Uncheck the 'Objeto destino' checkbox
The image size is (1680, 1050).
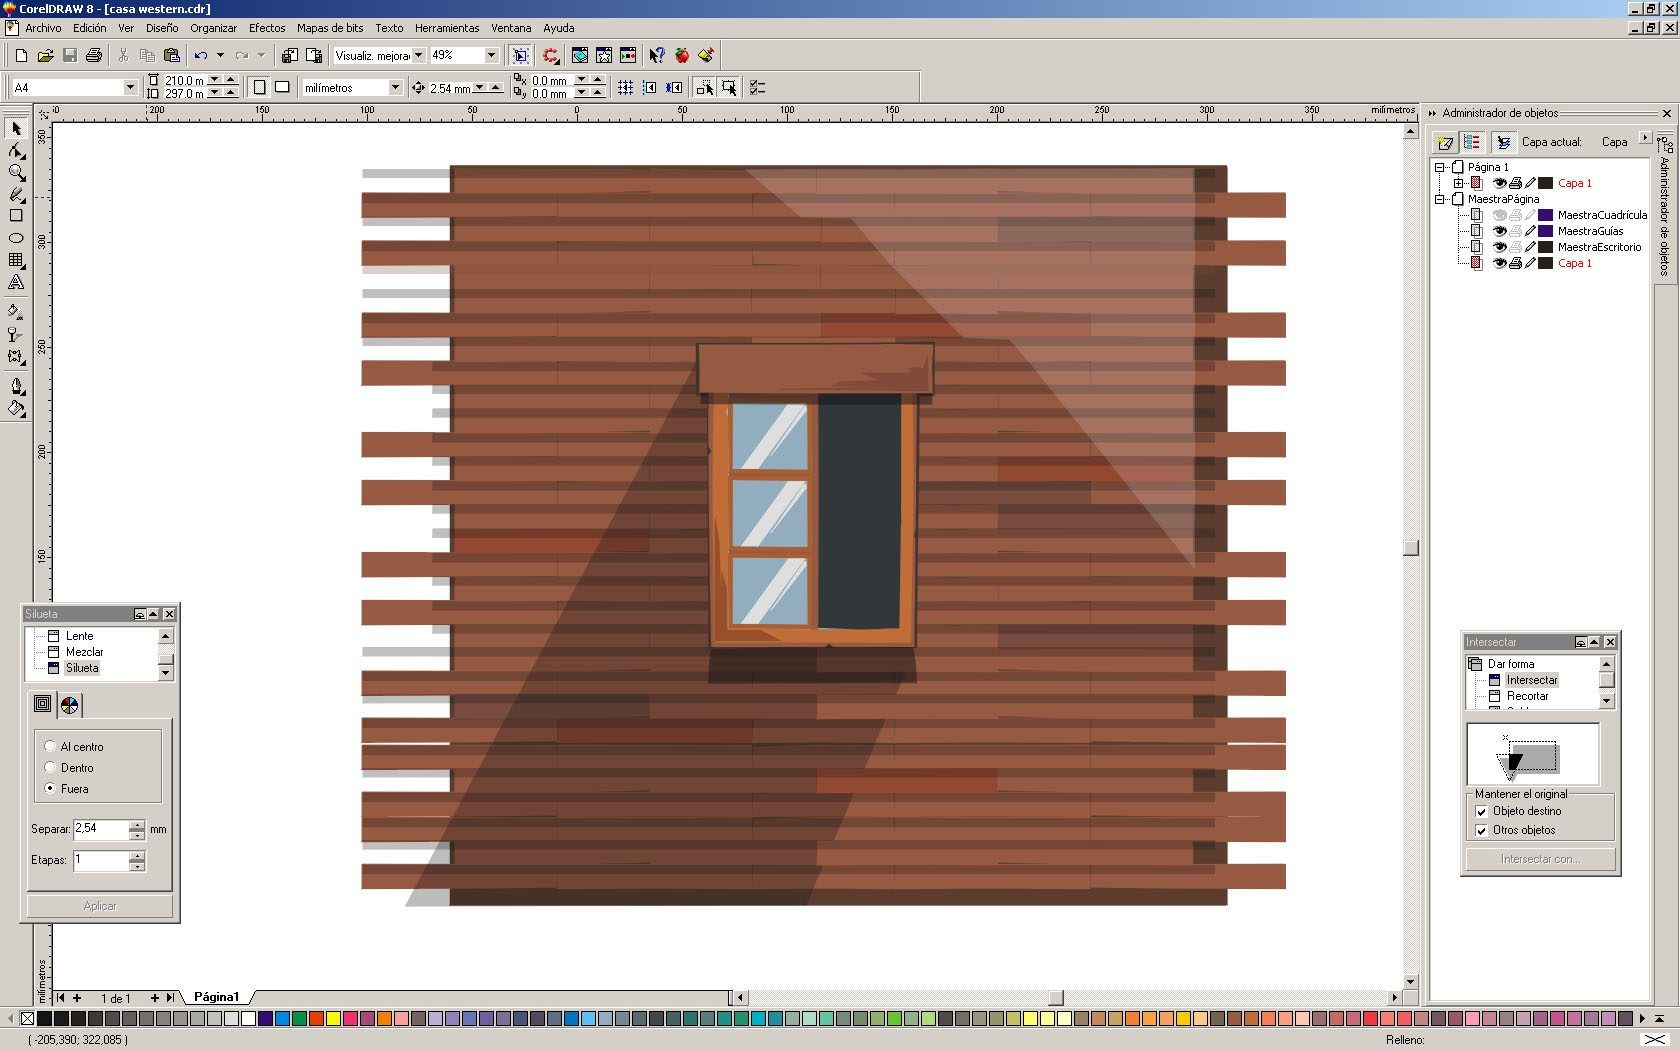click(1481, 812)
